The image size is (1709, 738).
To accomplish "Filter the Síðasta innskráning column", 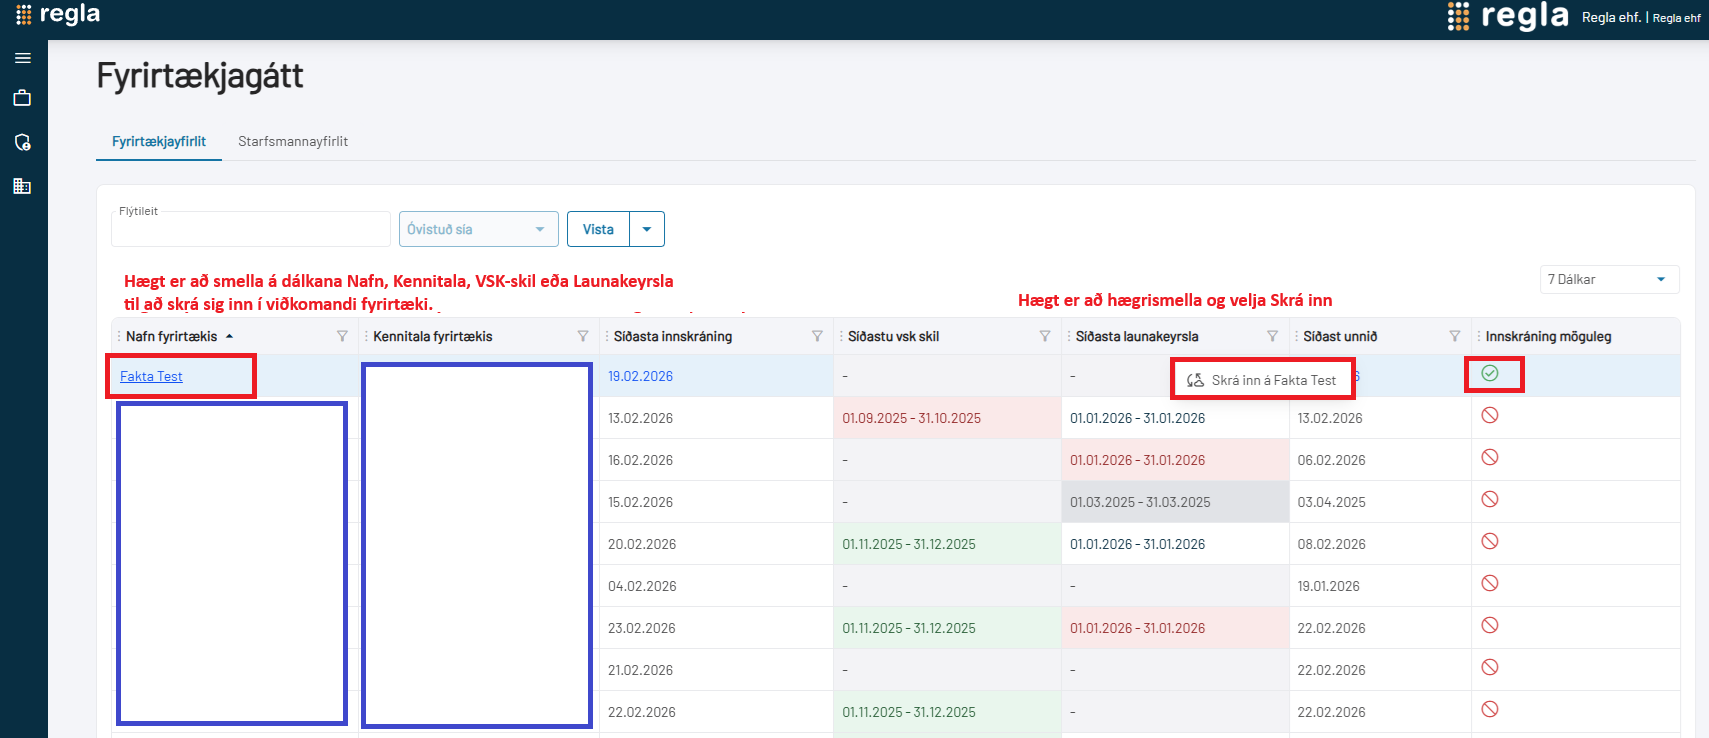I will coord(817,336).
